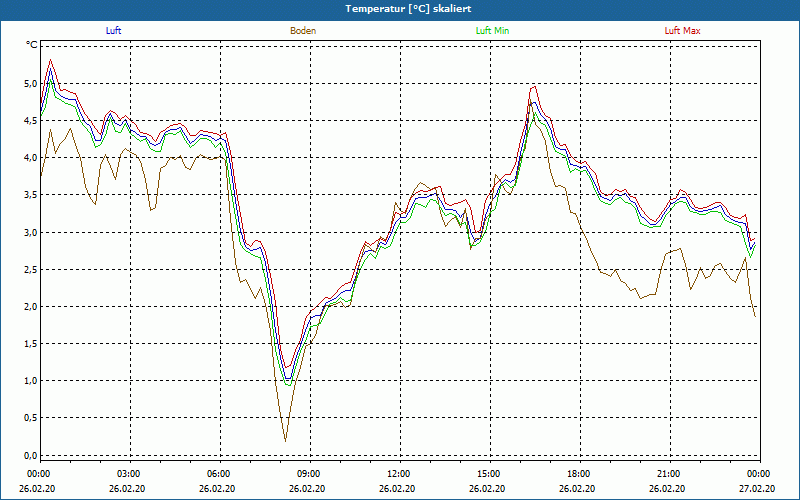
Task: Click the green 'Luft Min' legend label
Action: point(492,31)
